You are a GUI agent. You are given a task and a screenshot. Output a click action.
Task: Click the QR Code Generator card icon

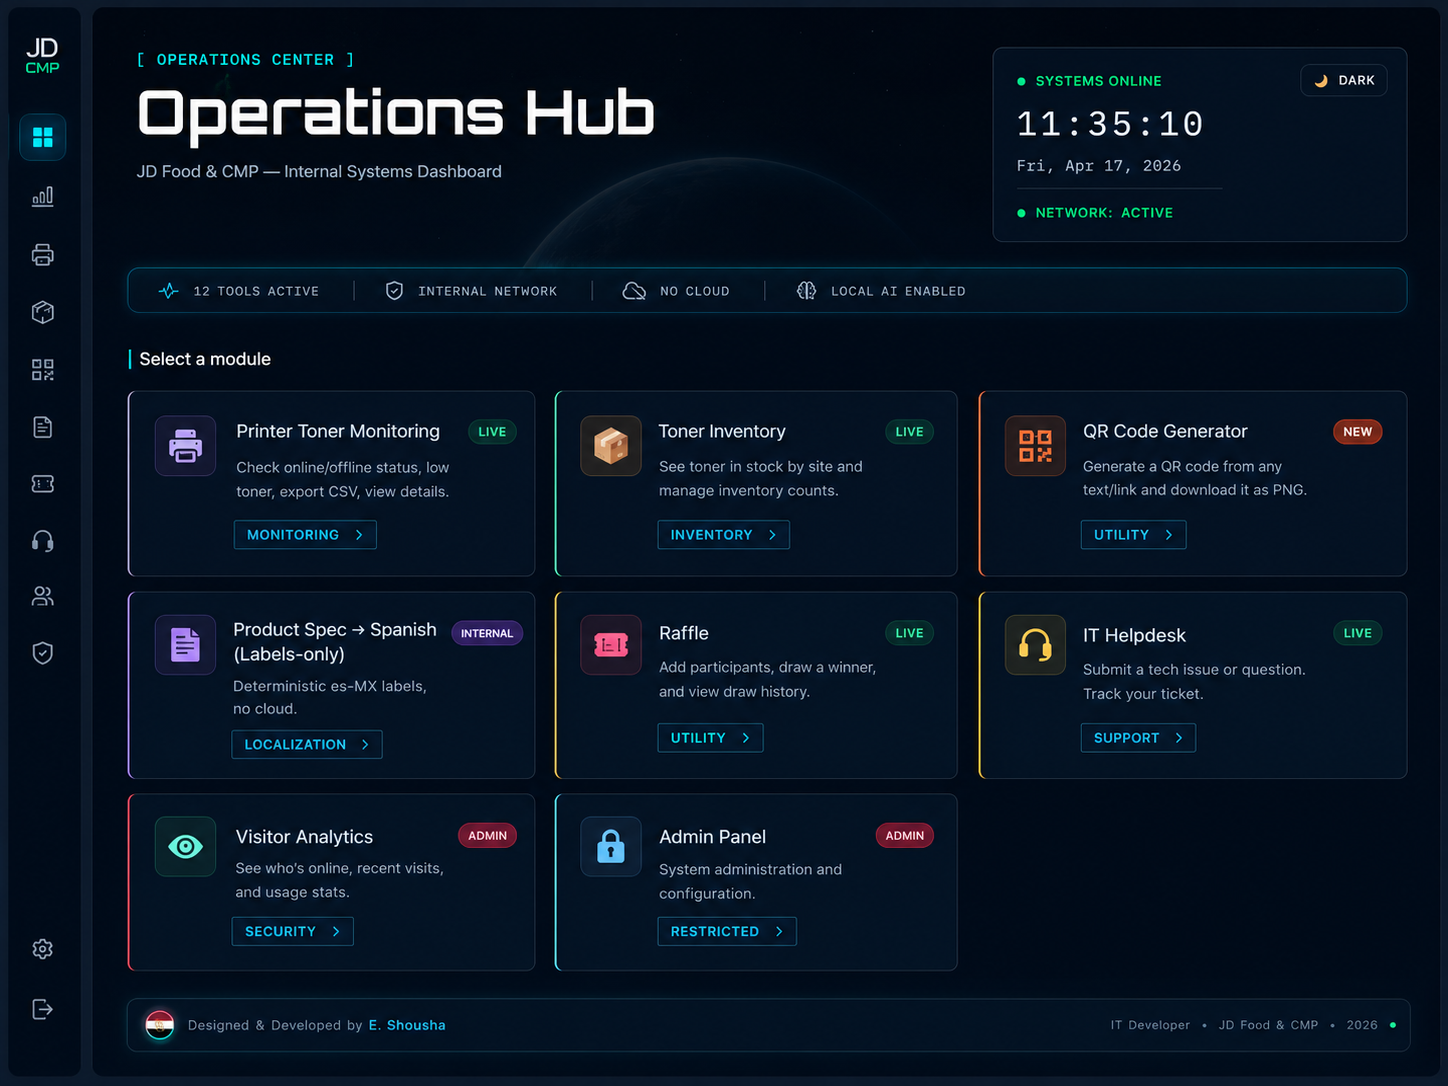pyautogui.click(x=1035, y=445)
